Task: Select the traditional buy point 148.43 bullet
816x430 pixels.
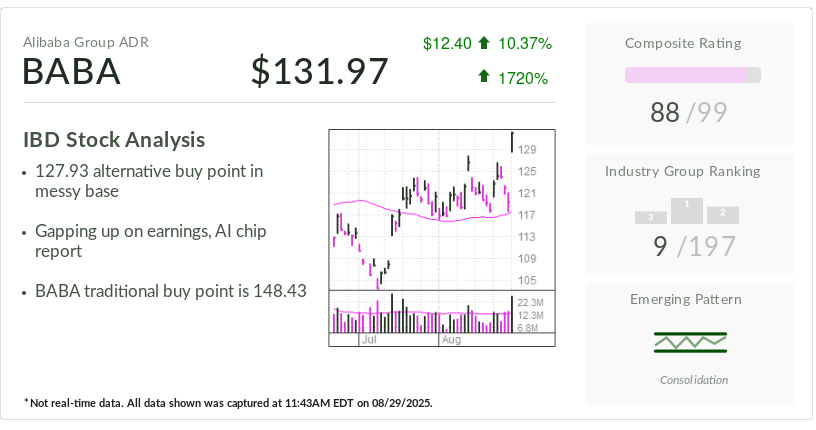Action: (x=170, y=292)
